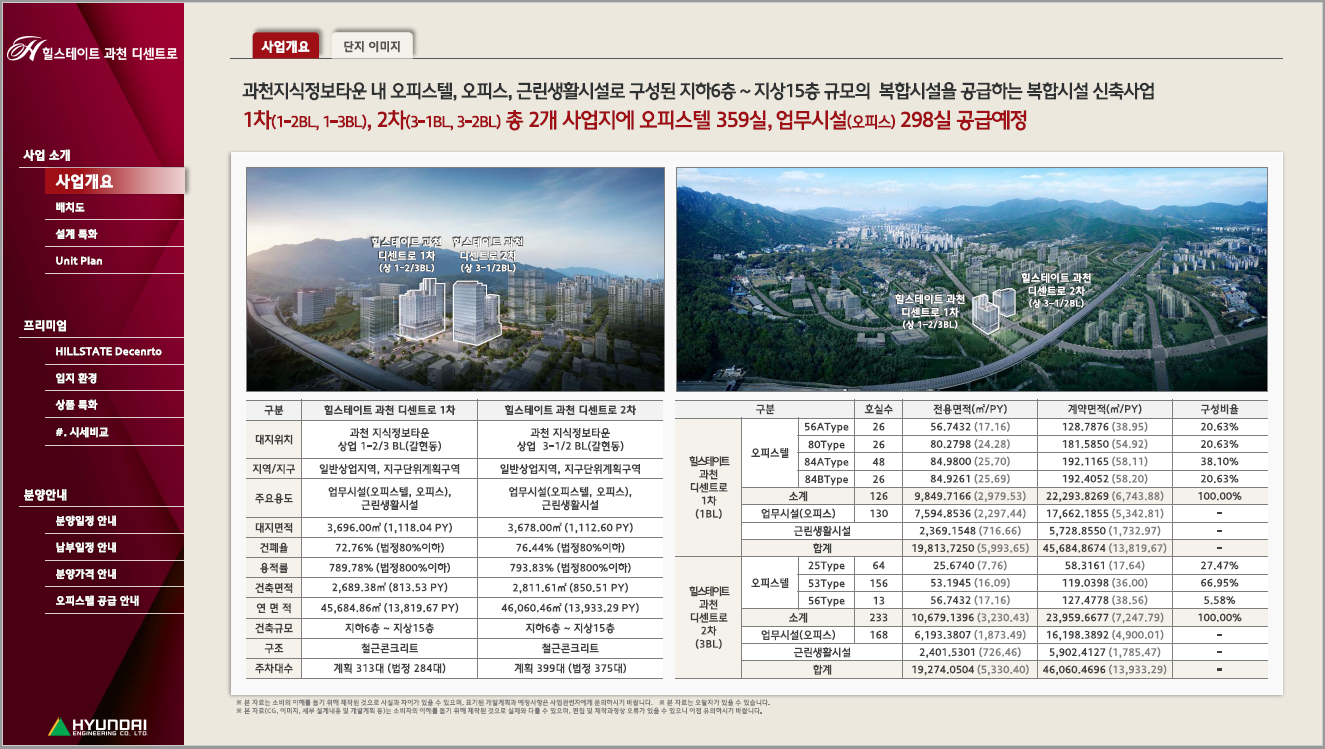Viewport: 1325px width, 749px height.
Task: Click the 대지위치 row header
Action: pyautogui.click(x=274, y=439)
